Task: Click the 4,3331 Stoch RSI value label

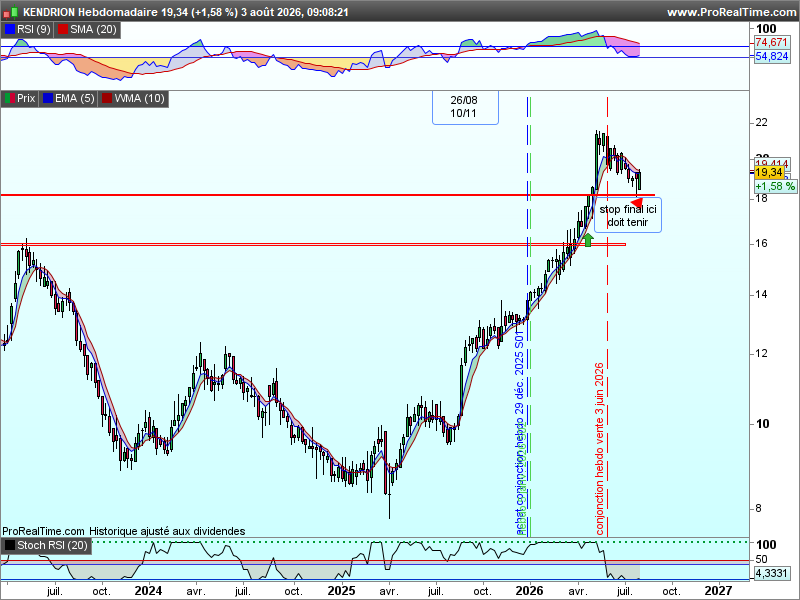Action: (x=771, y=573)
